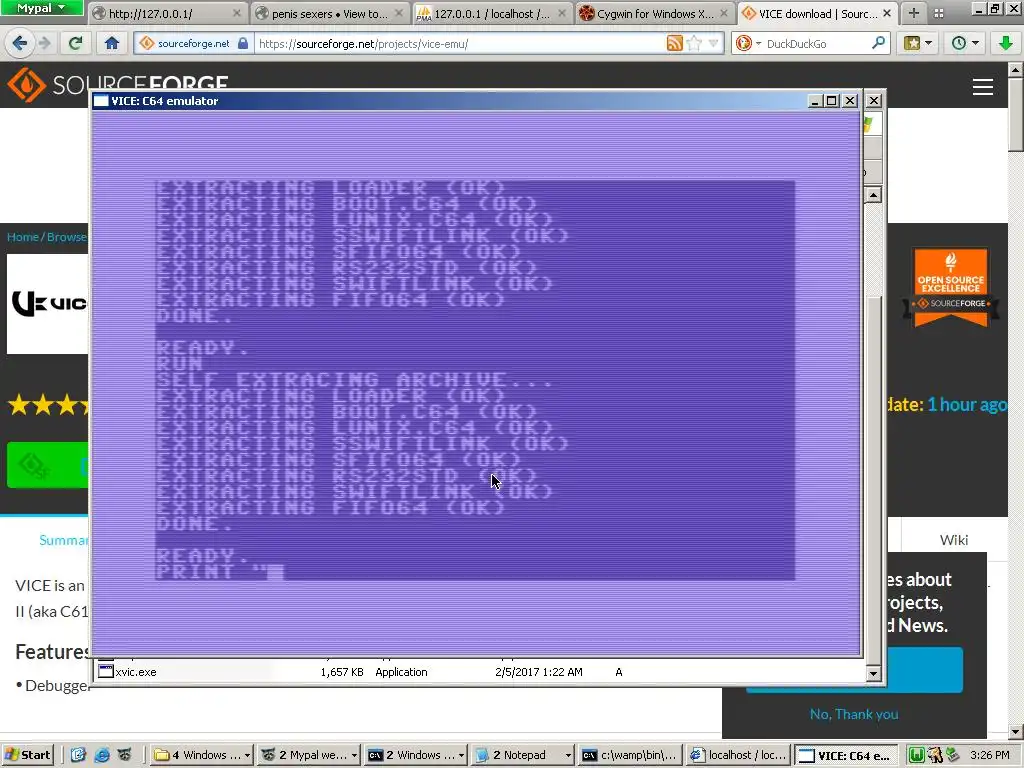Open the URL history dropdown arrow
The height and width of the screenshot is (768, 1024).
coord(713,44)
